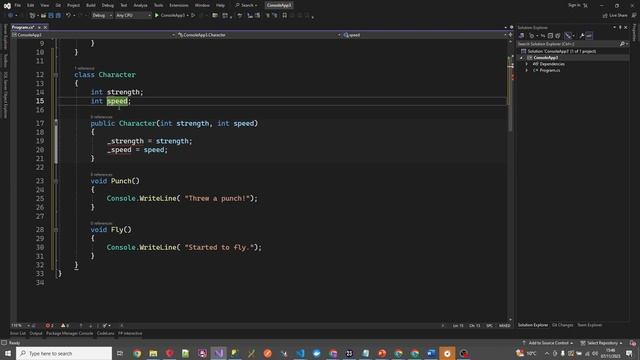The height and width of the screenshot is (360, 640).
Task: Click Solution Explorer Home icon
Action: click(x=522, y=36)
